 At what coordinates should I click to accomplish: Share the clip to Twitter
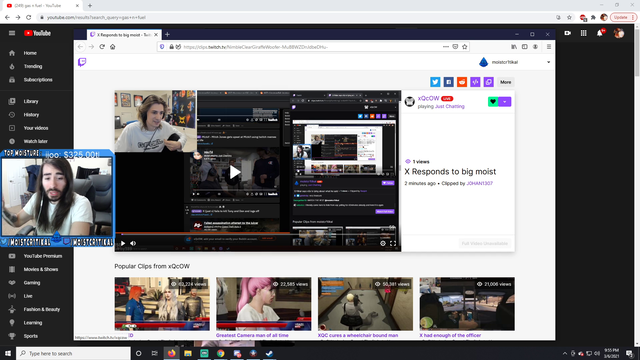point(435,82)
